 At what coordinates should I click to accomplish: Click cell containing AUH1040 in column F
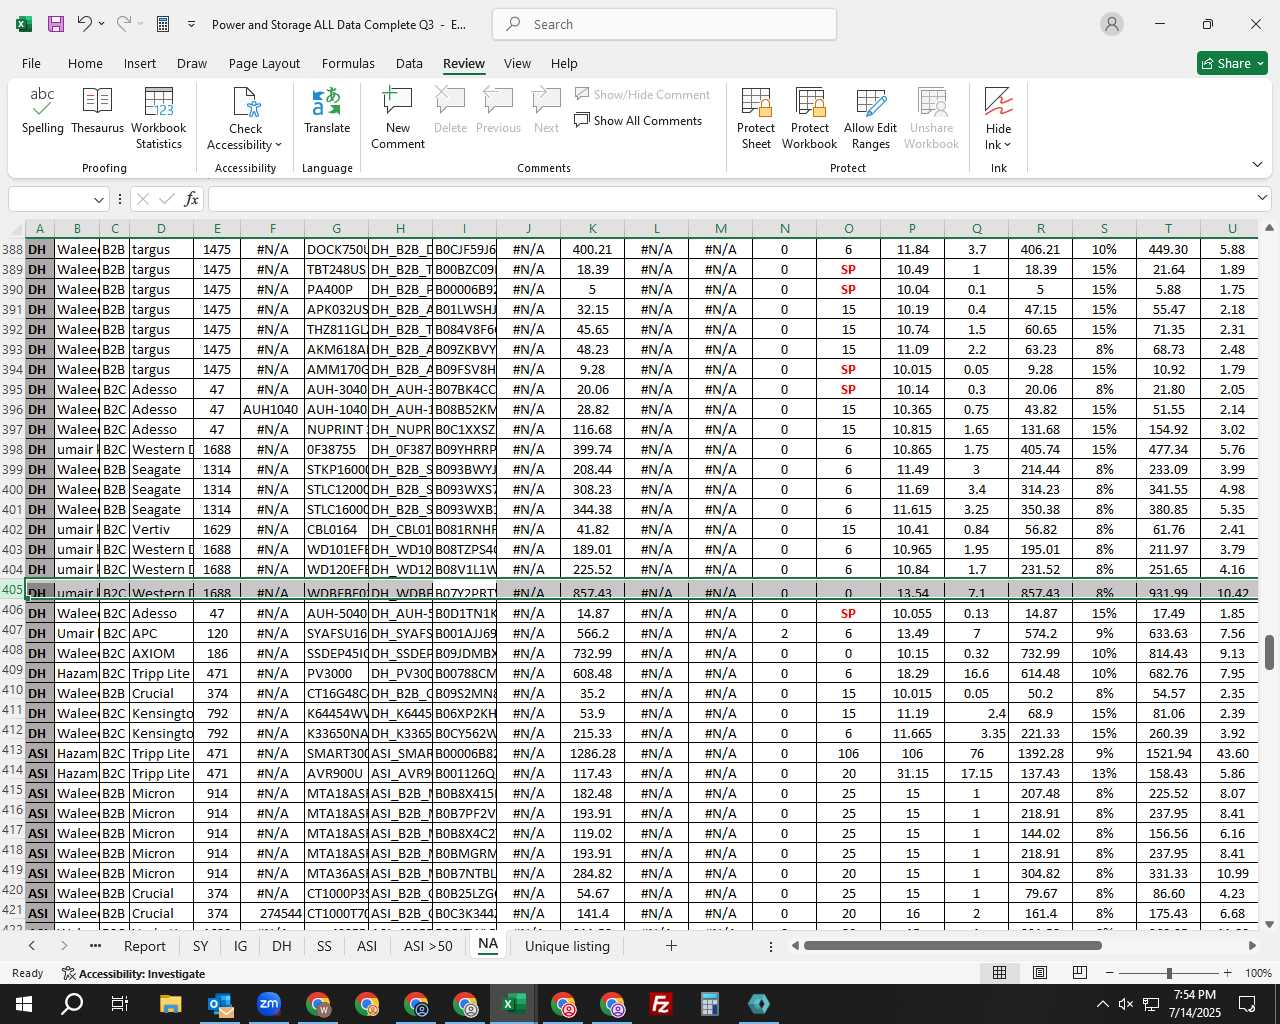pos(272,409)
